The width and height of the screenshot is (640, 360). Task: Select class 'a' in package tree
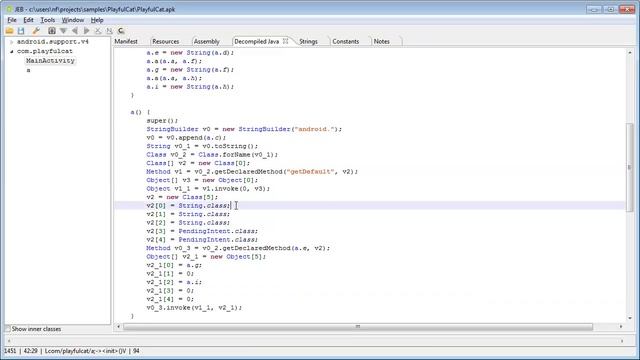(28, 70)
